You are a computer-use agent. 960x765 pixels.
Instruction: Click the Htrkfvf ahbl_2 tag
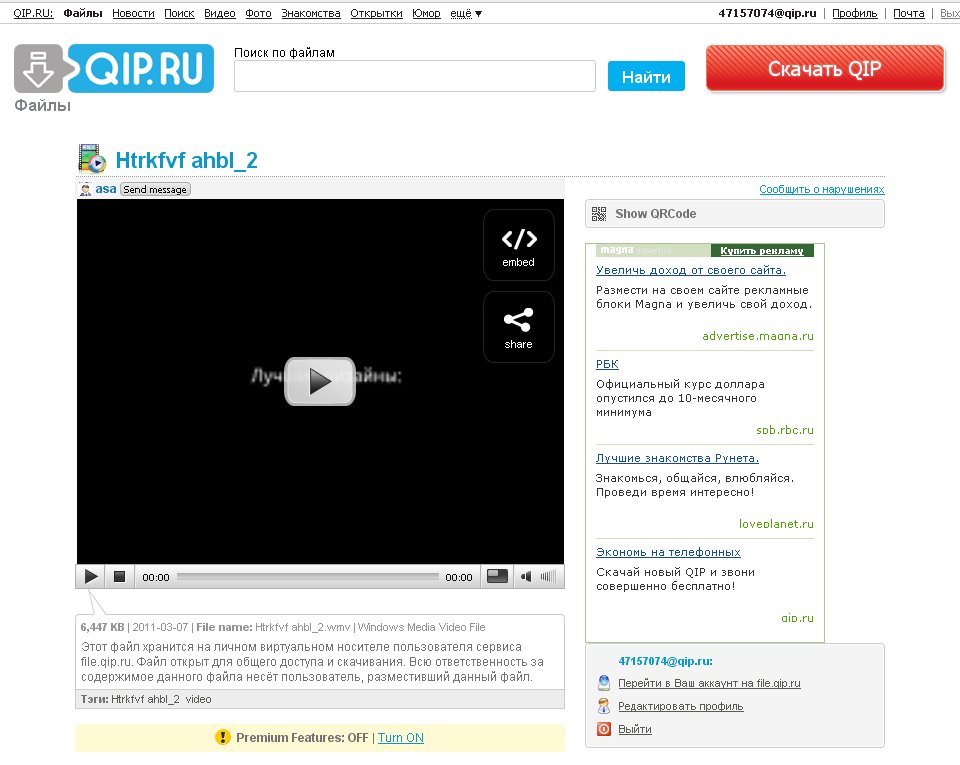(145, 699)
